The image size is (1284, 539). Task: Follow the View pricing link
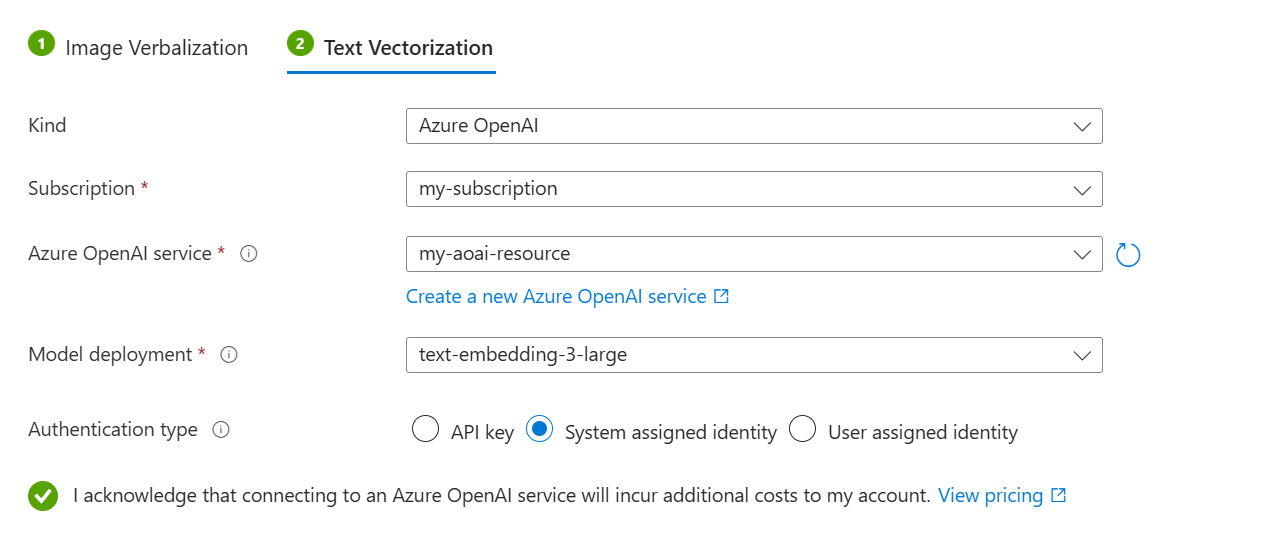coord(990,495)
